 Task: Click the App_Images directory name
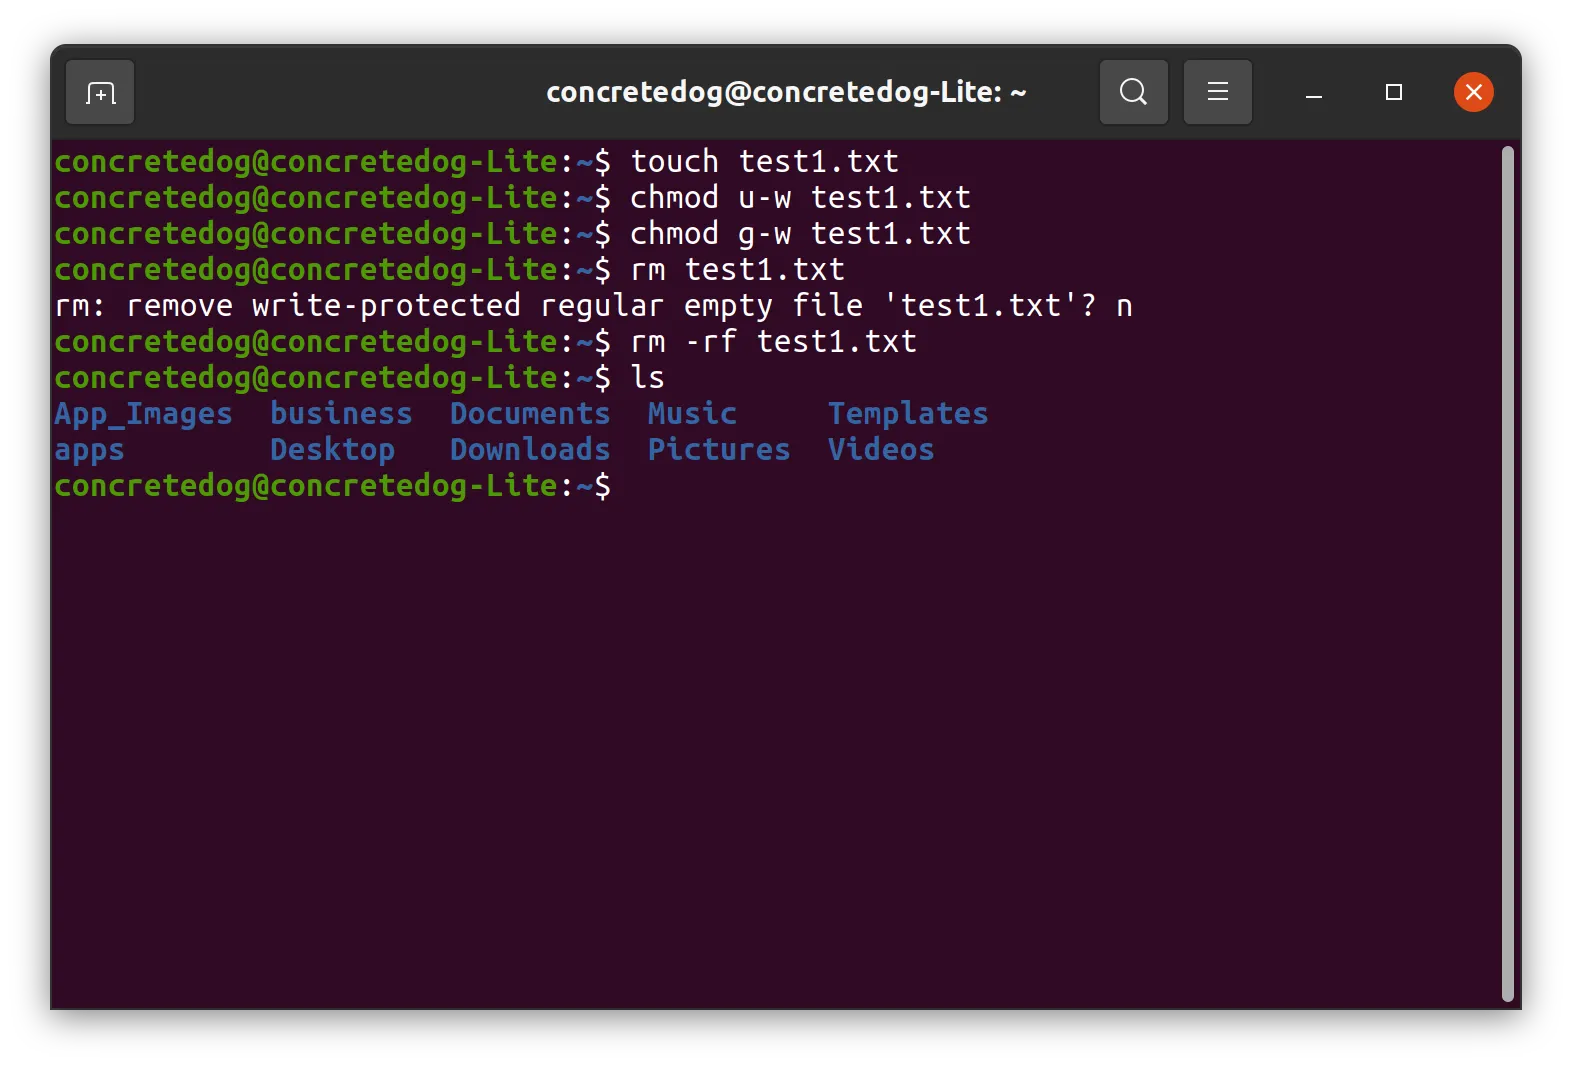click(x=143, y=414)
